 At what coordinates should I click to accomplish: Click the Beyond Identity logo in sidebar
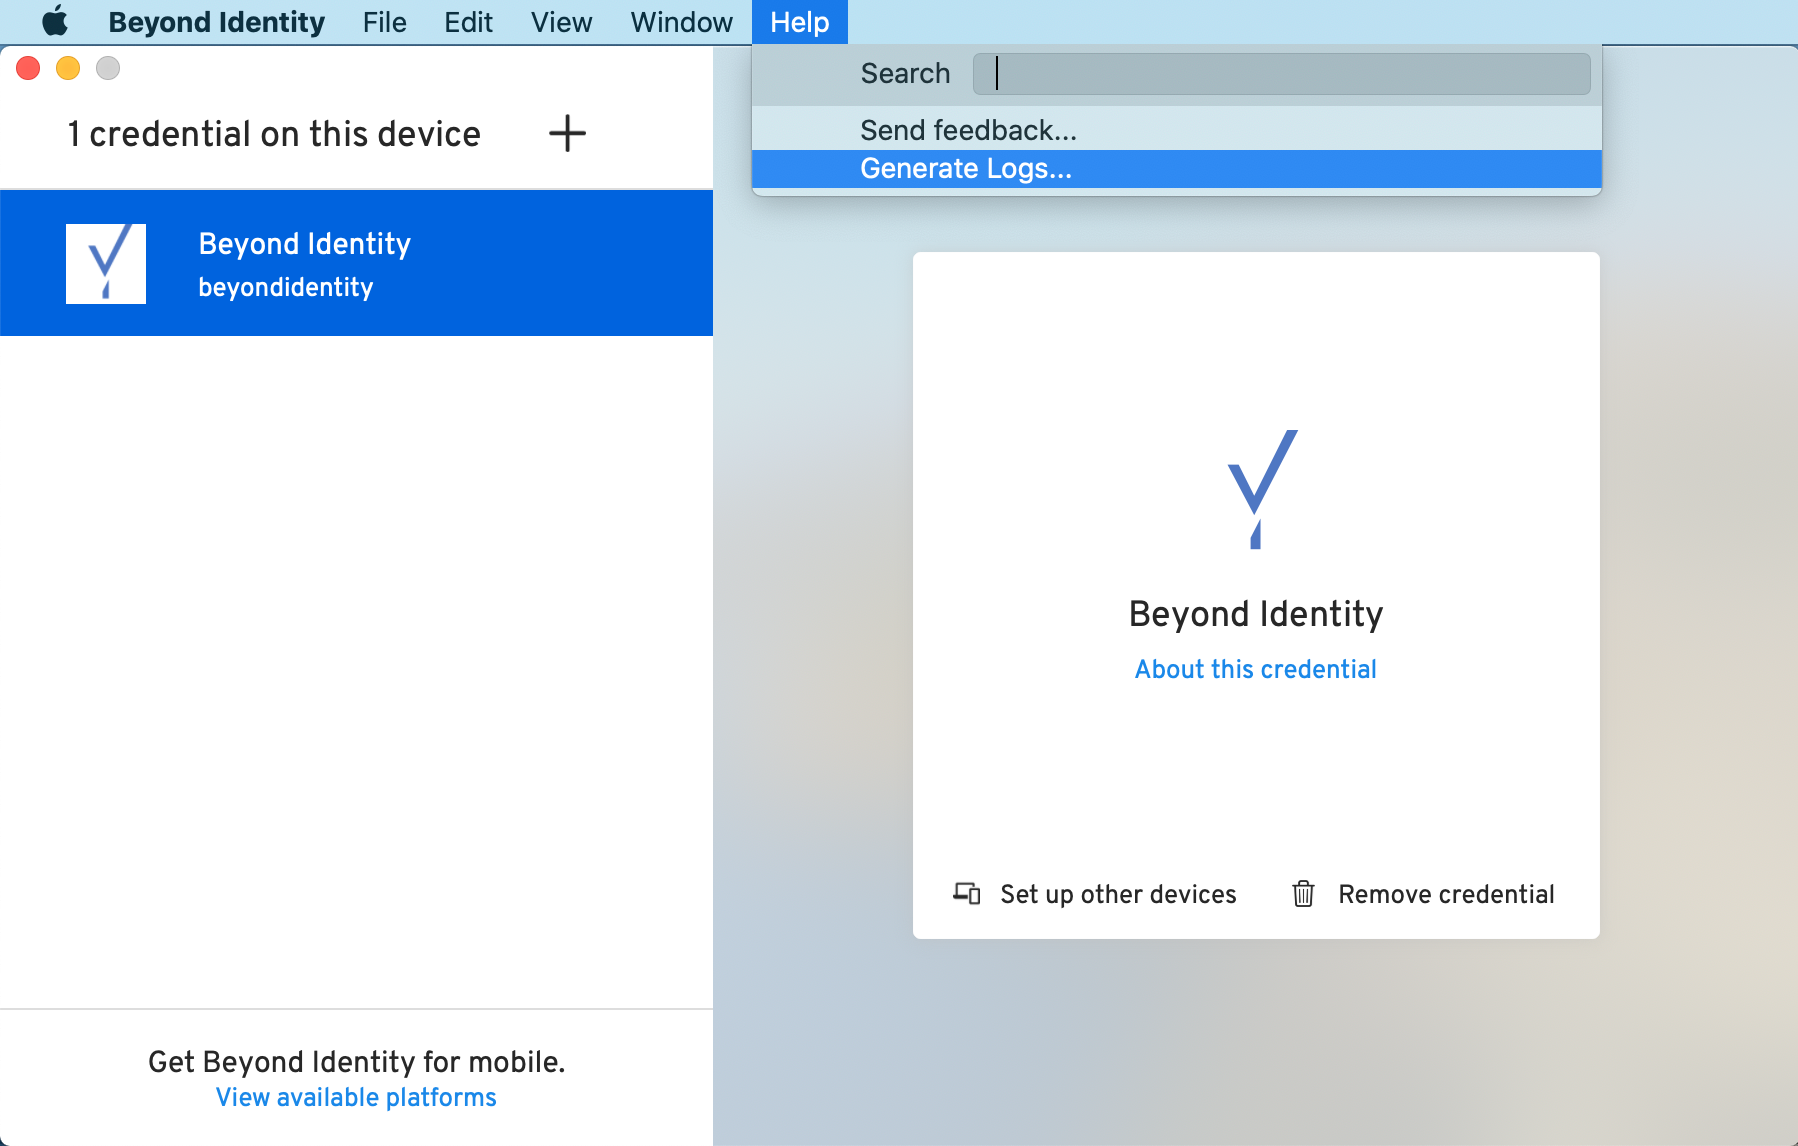click(106, 264)
